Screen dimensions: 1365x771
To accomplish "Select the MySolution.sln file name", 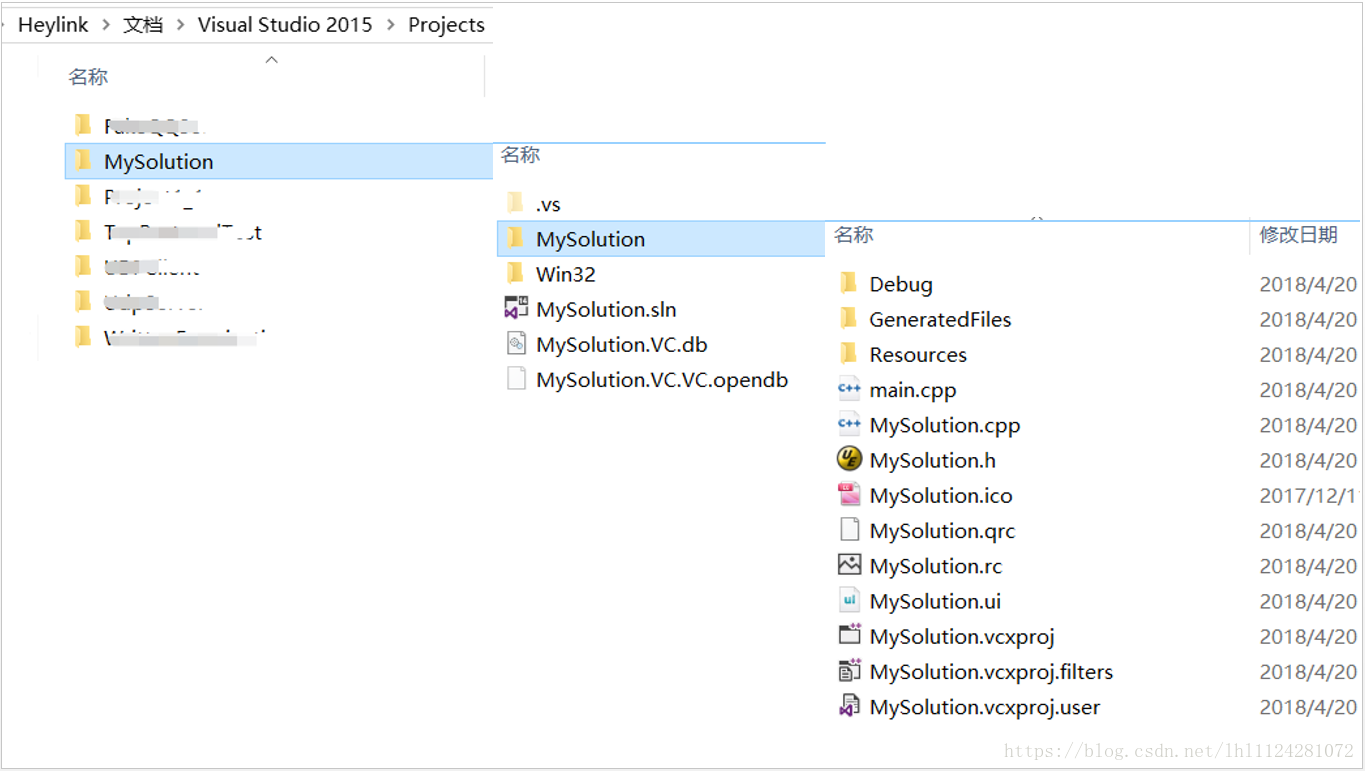I will tap(606, 309).
